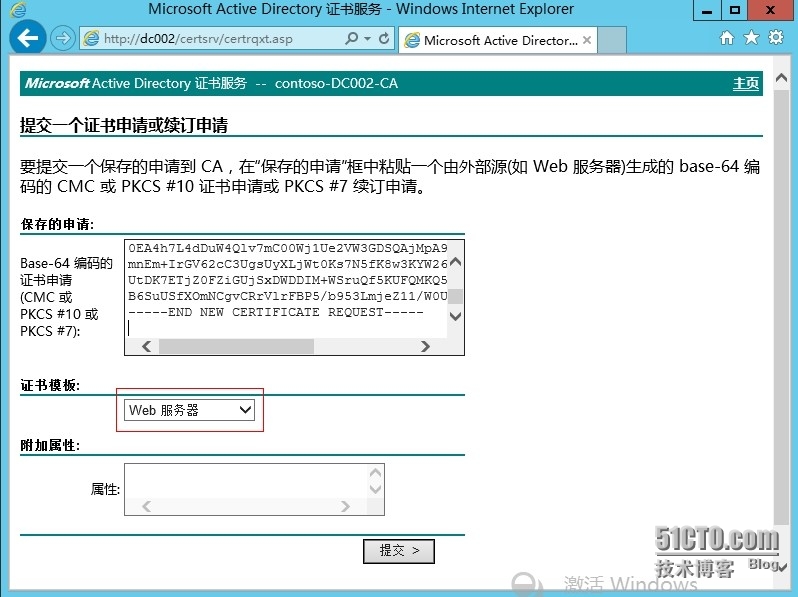Minimize the Internet Explorer window

point(707,10)
